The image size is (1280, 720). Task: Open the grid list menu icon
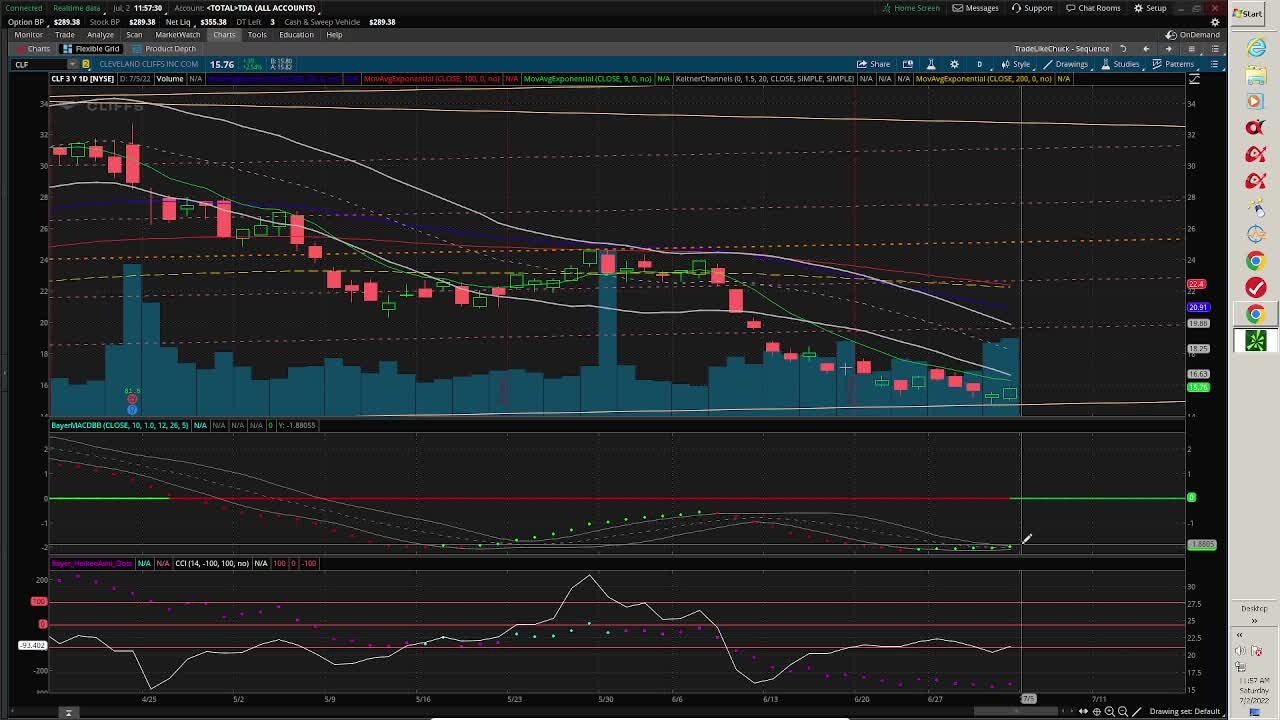click(x=1215, y=49)
